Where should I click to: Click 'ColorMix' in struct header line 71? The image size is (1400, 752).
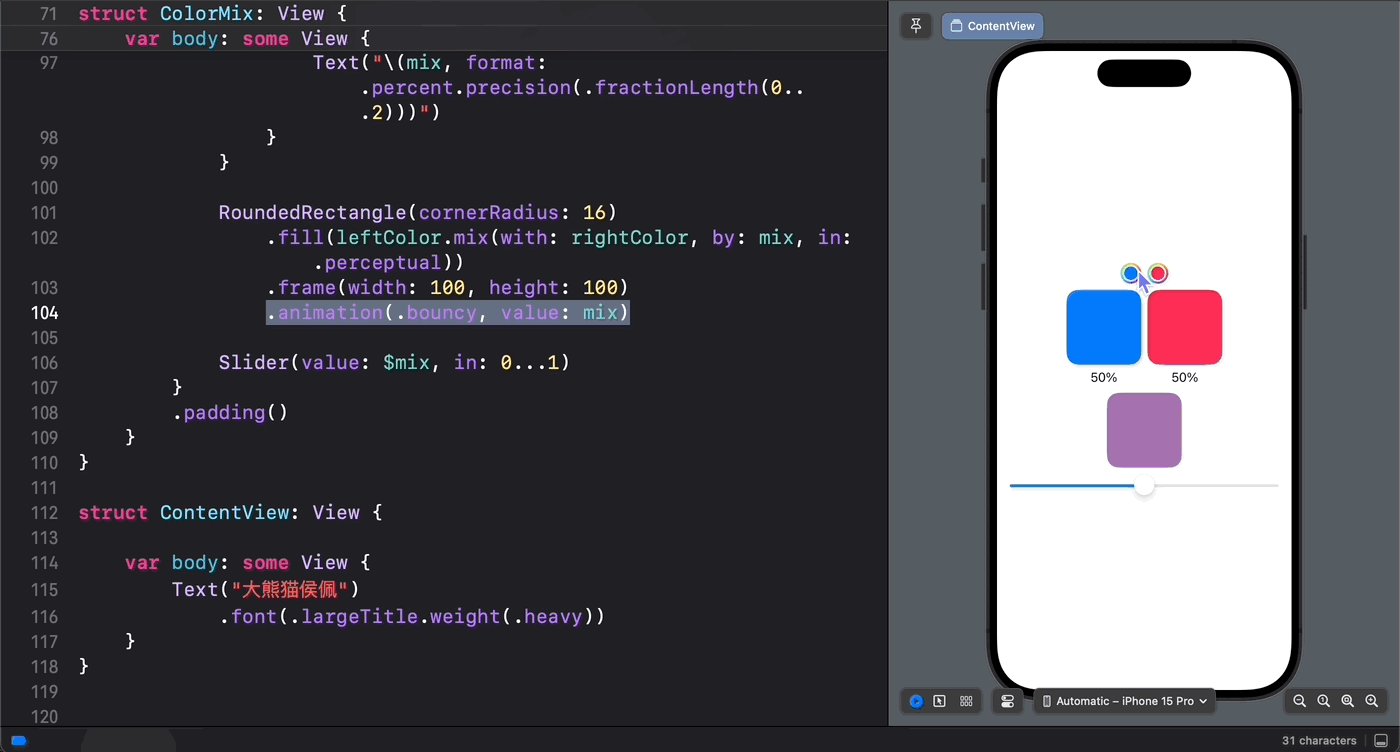(206, 14)
